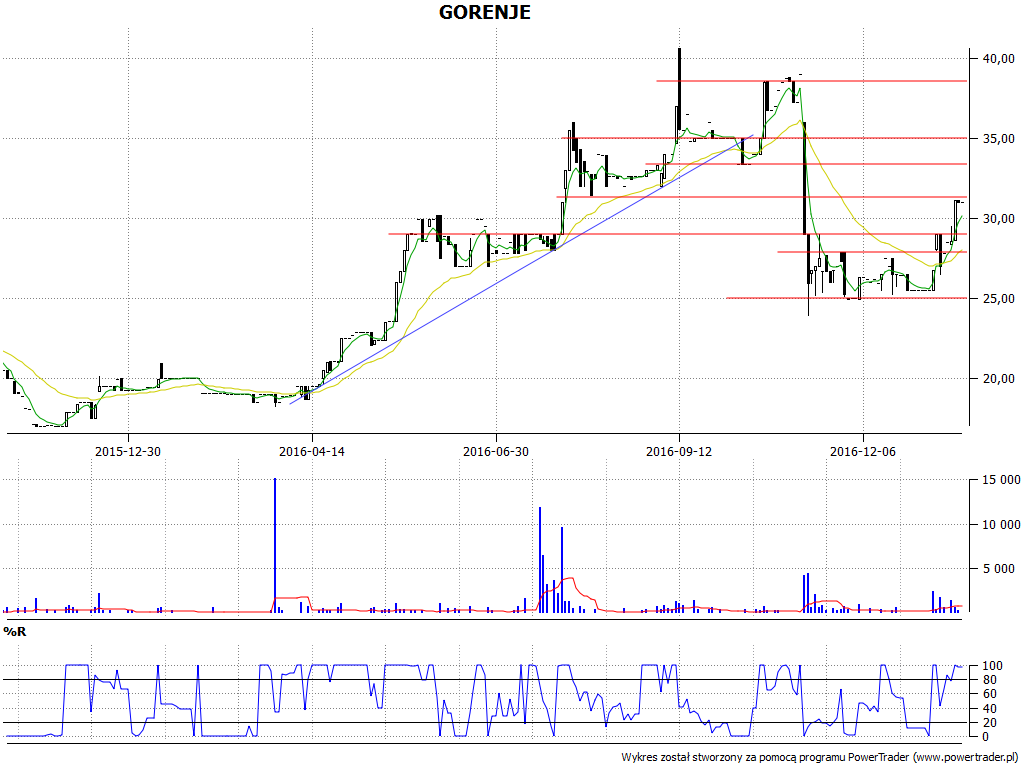The height and width of the screenshot is (768, 1024).
Task: Click the blue ascending trend line
Action: pyautogui.click(x=522, y=269)
